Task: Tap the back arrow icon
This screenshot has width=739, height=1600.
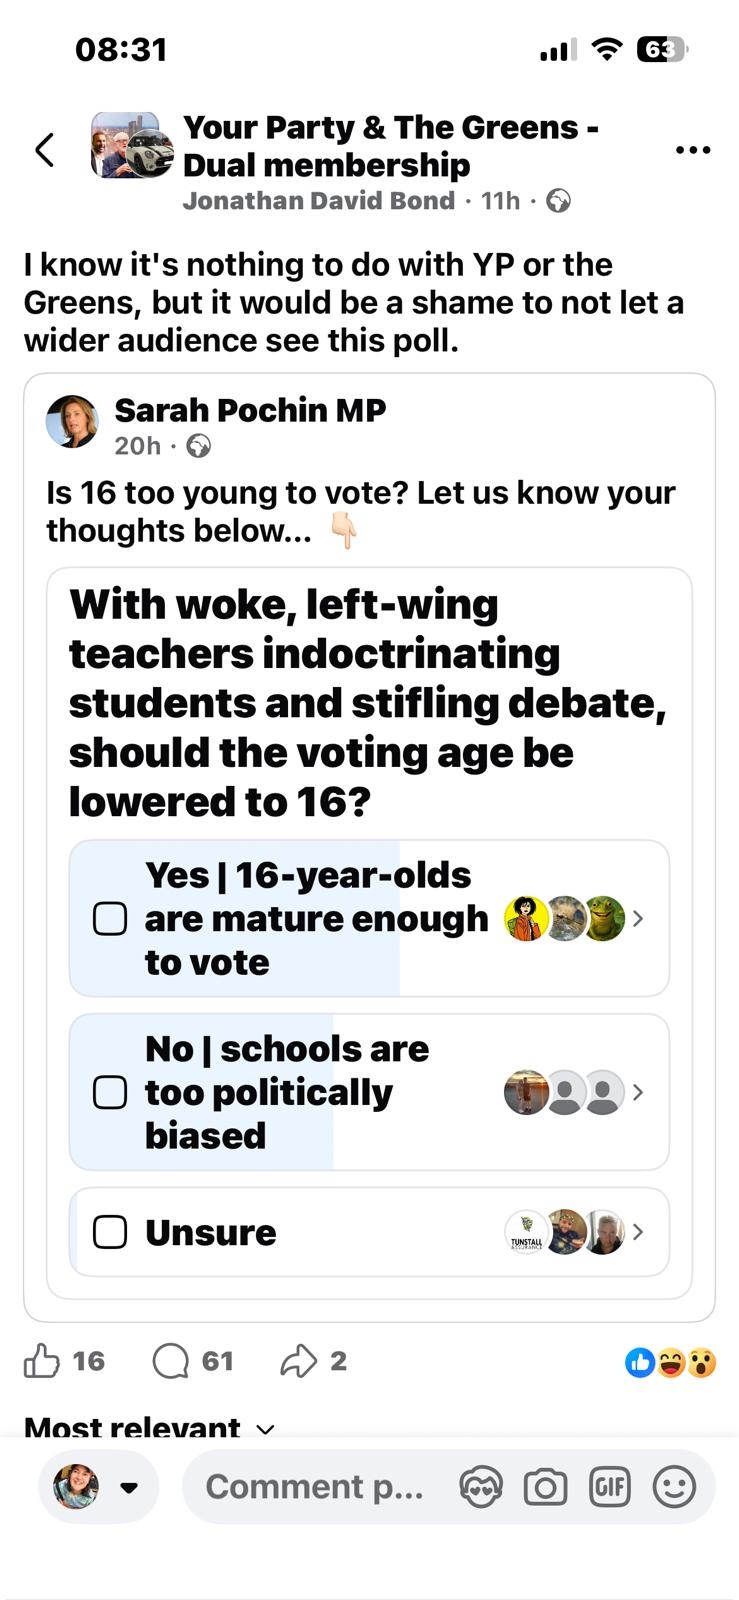Action: click(x=44, y=150)
